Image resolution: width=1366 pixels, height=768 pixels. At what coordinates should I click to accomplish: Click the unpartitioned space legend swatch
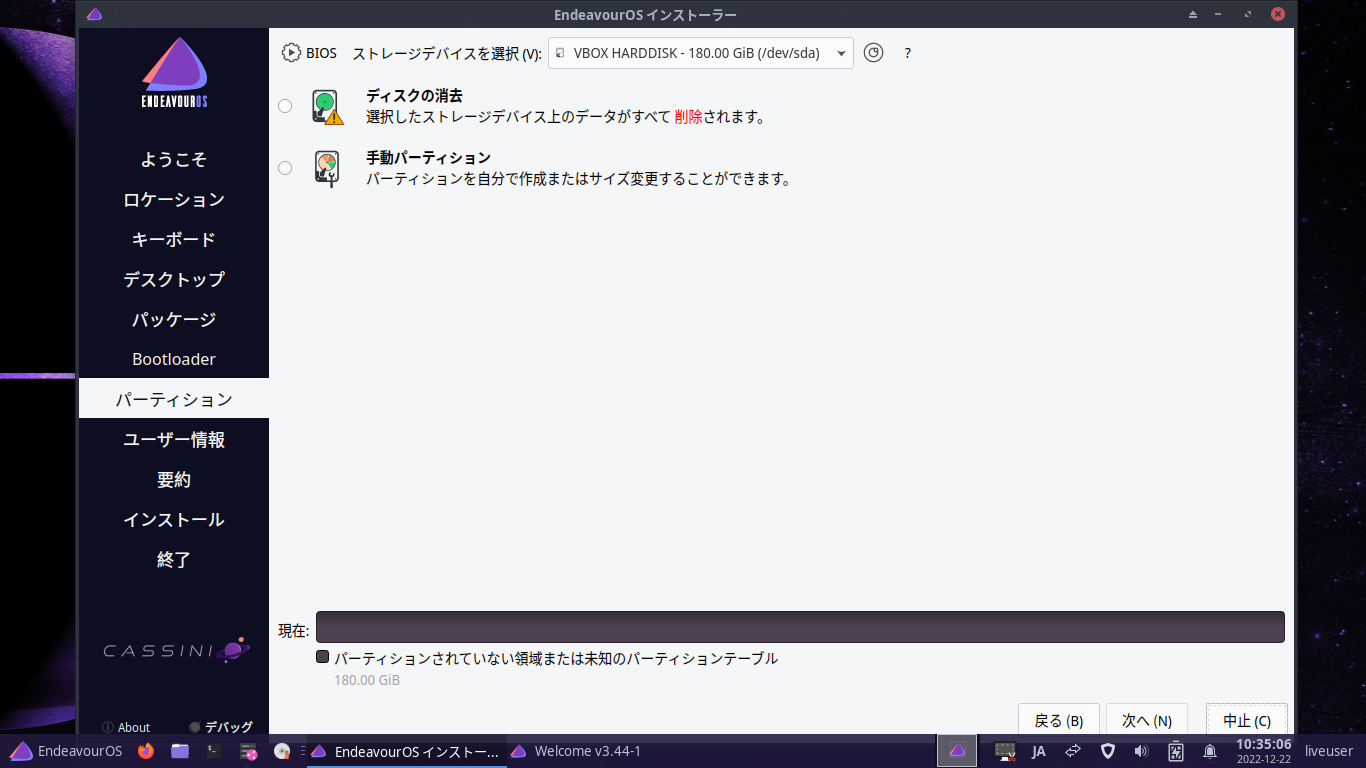pyautogui.click(x=322, y=657)
